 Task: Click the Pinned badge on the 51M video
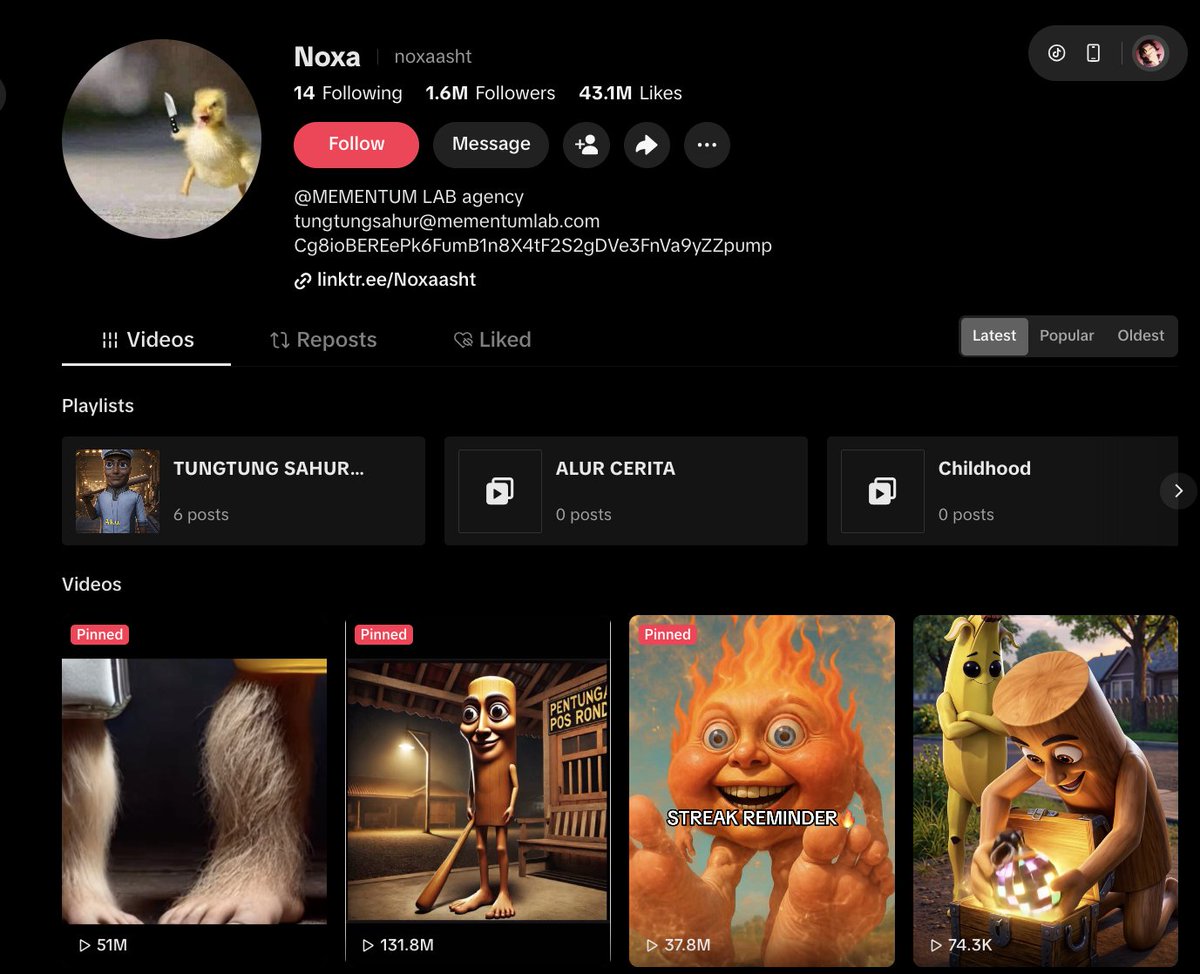(x=100, y=634)
